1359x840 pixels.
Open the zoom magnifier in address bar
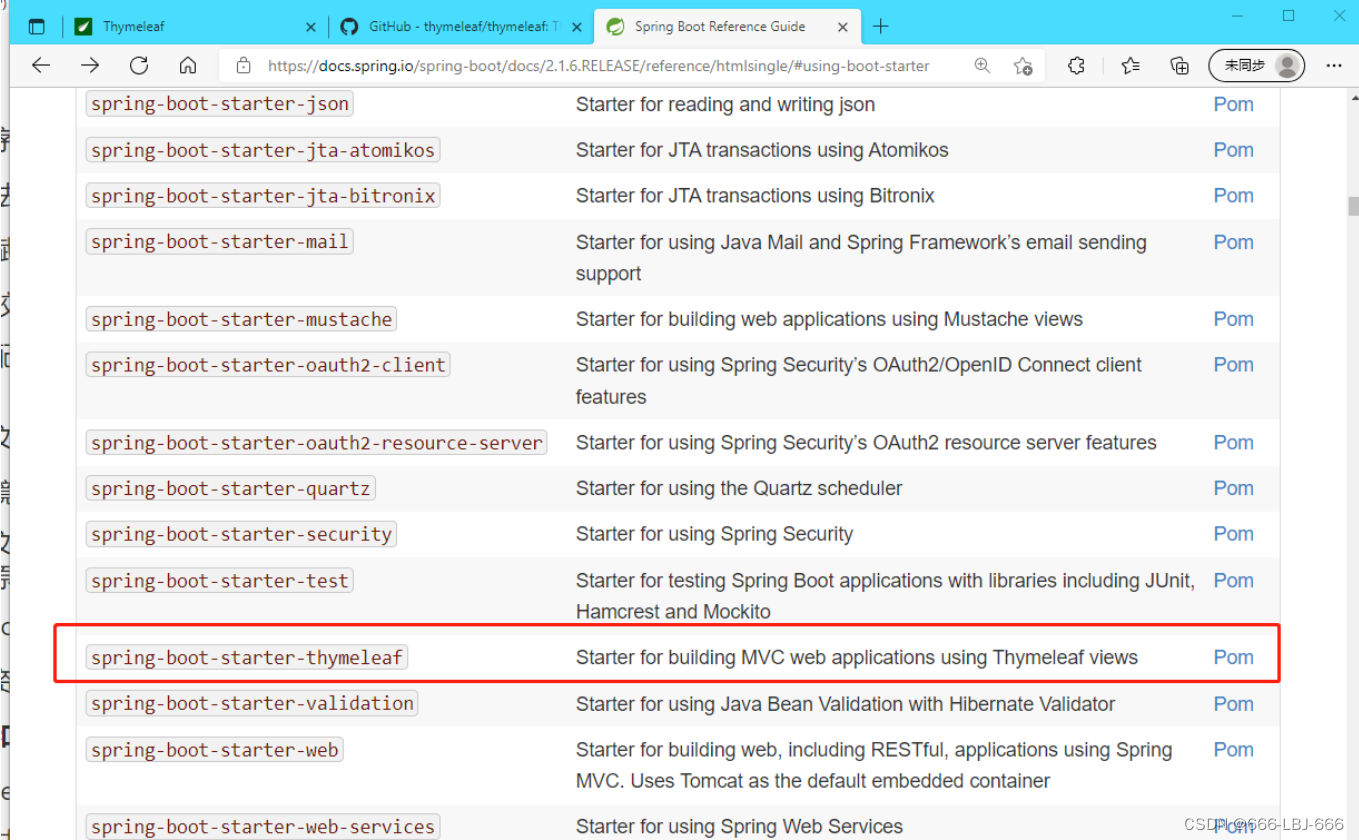pyautogui.click(x=982, y=66)
